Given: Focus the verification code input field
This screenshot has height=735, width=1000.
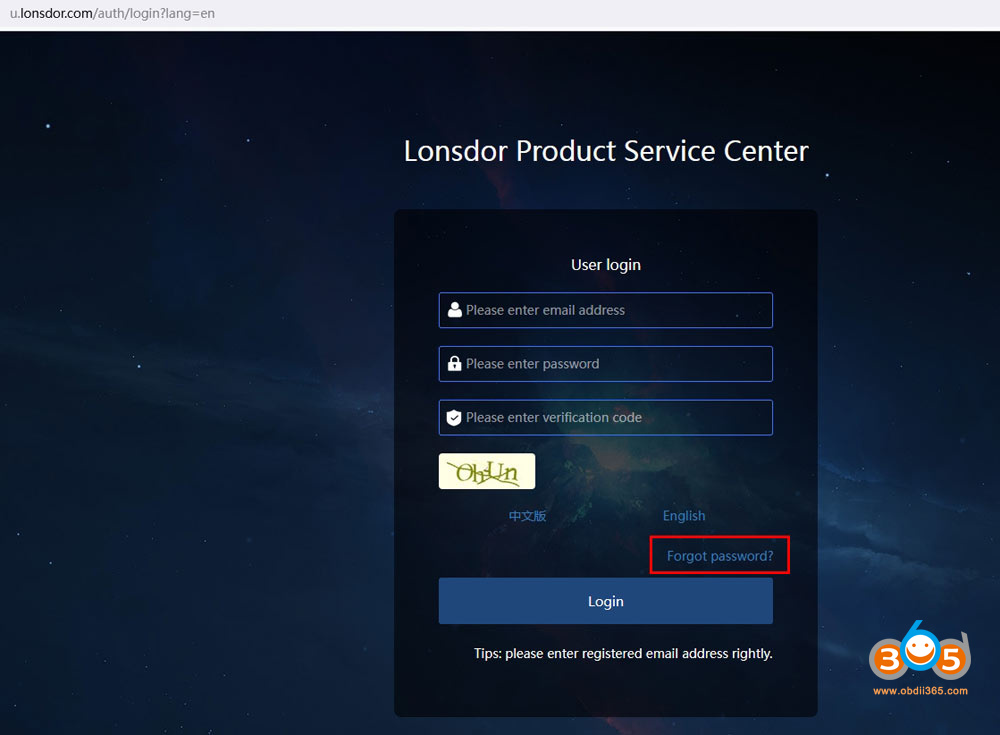Looking at the screenshot, I should tap(605, 417).
